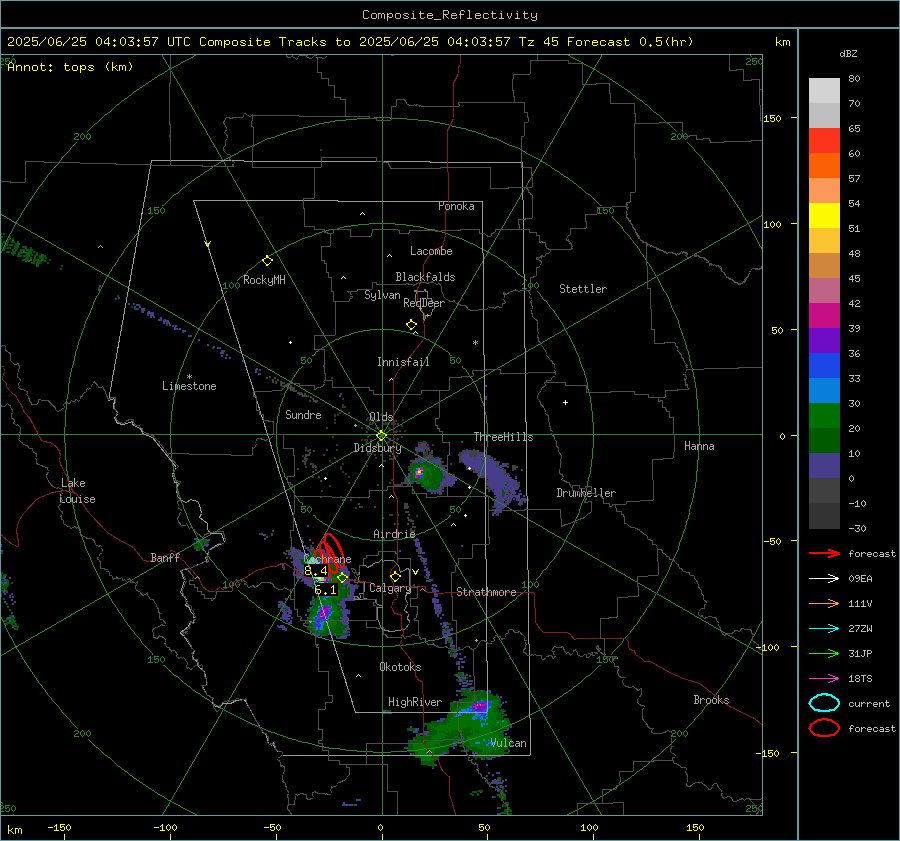Click the light gray 80 dBZ swatch

point(824,91)
